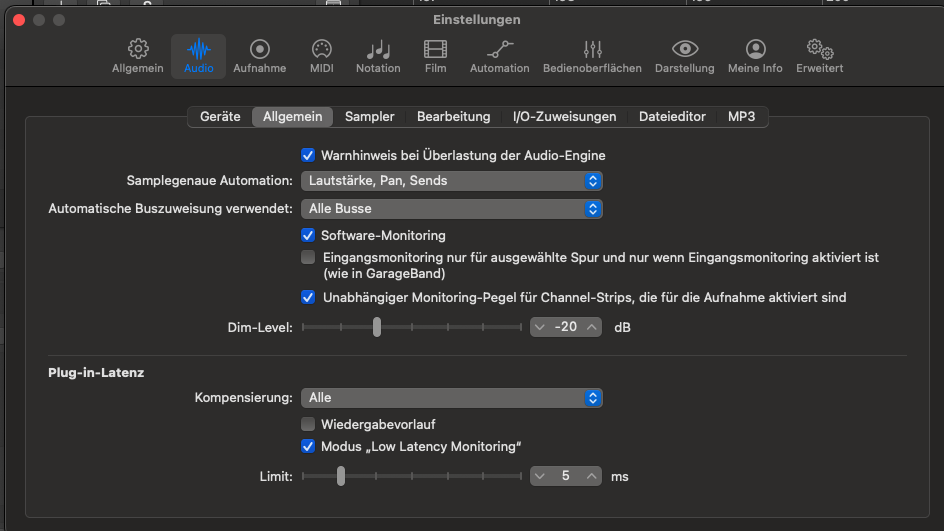Enable the Wiedergabevorlauf checkbox
The image size is (944, 531).
coord(308,424)
